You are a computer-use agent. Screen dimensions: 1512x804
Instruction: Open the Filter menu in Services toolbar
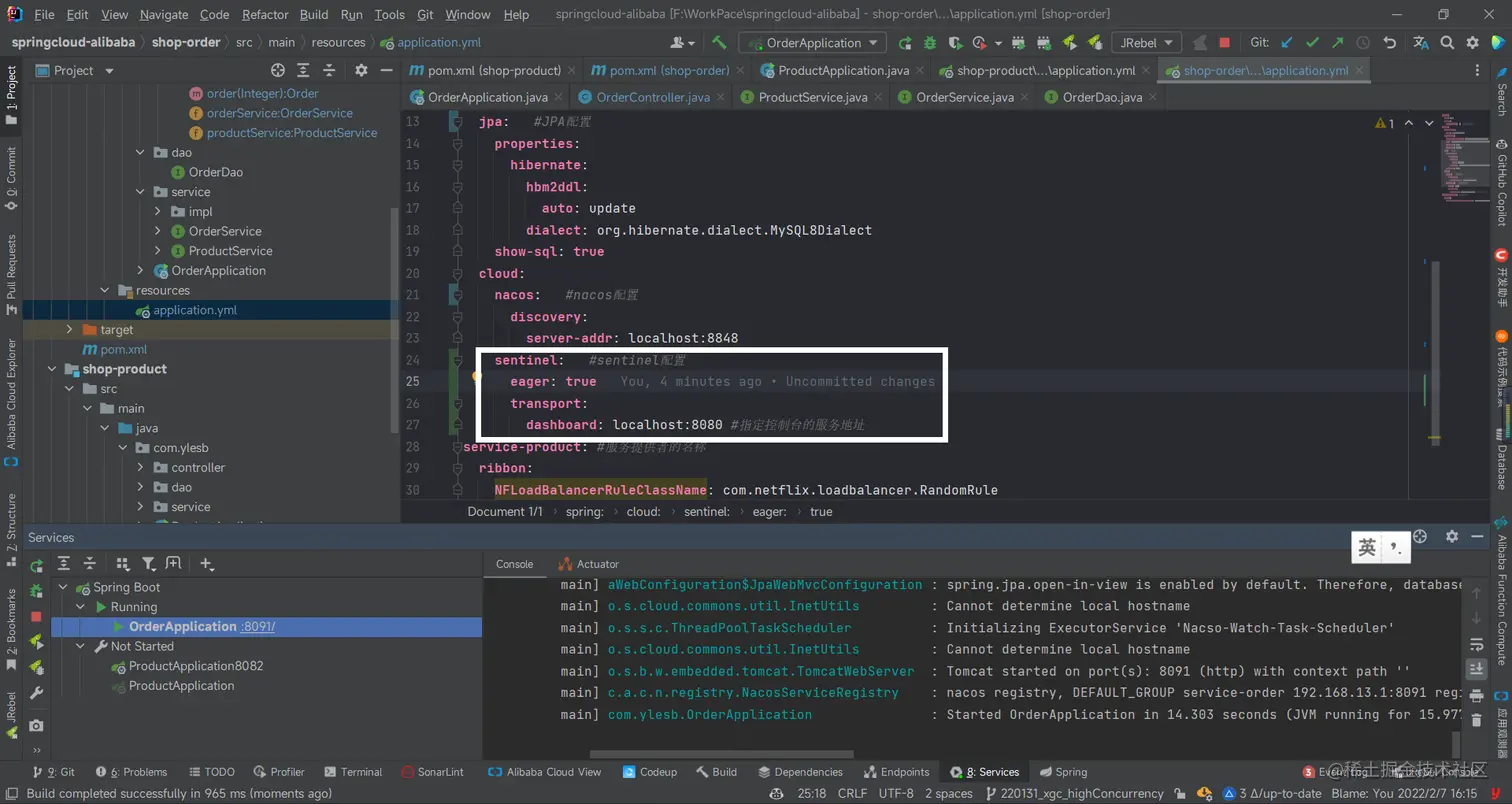pos(149,564)
